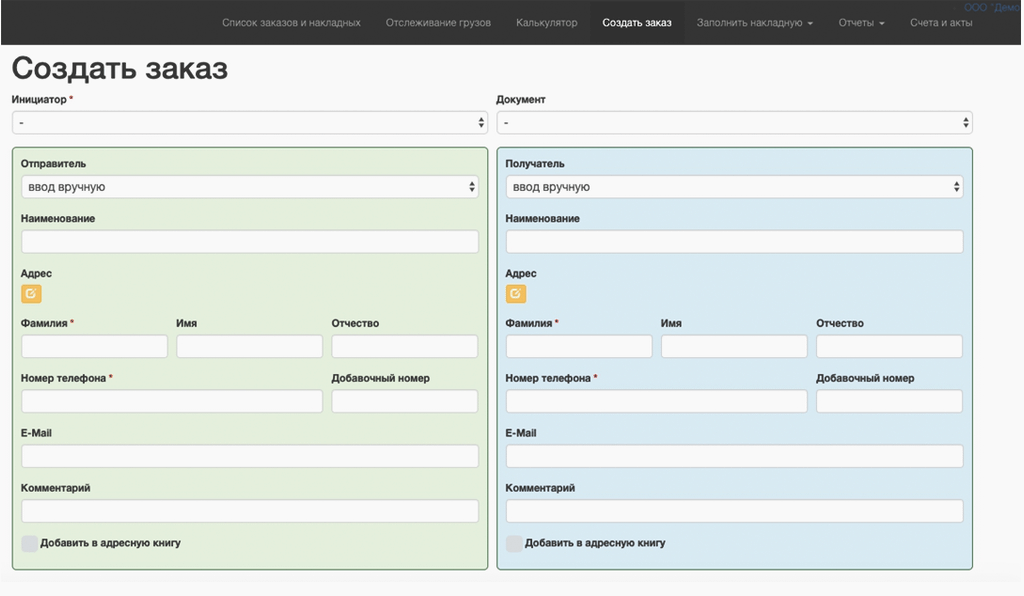The height and width of the screenshot is (596, 1024).
Task: Click the sender Фамилия field
Action: [94, 346]
